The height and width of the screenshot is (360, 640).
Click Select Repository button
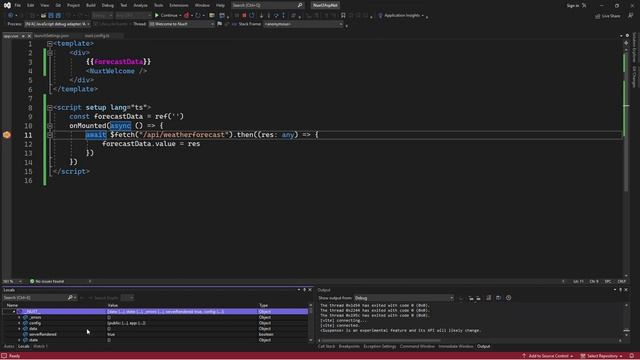[602, 356]
